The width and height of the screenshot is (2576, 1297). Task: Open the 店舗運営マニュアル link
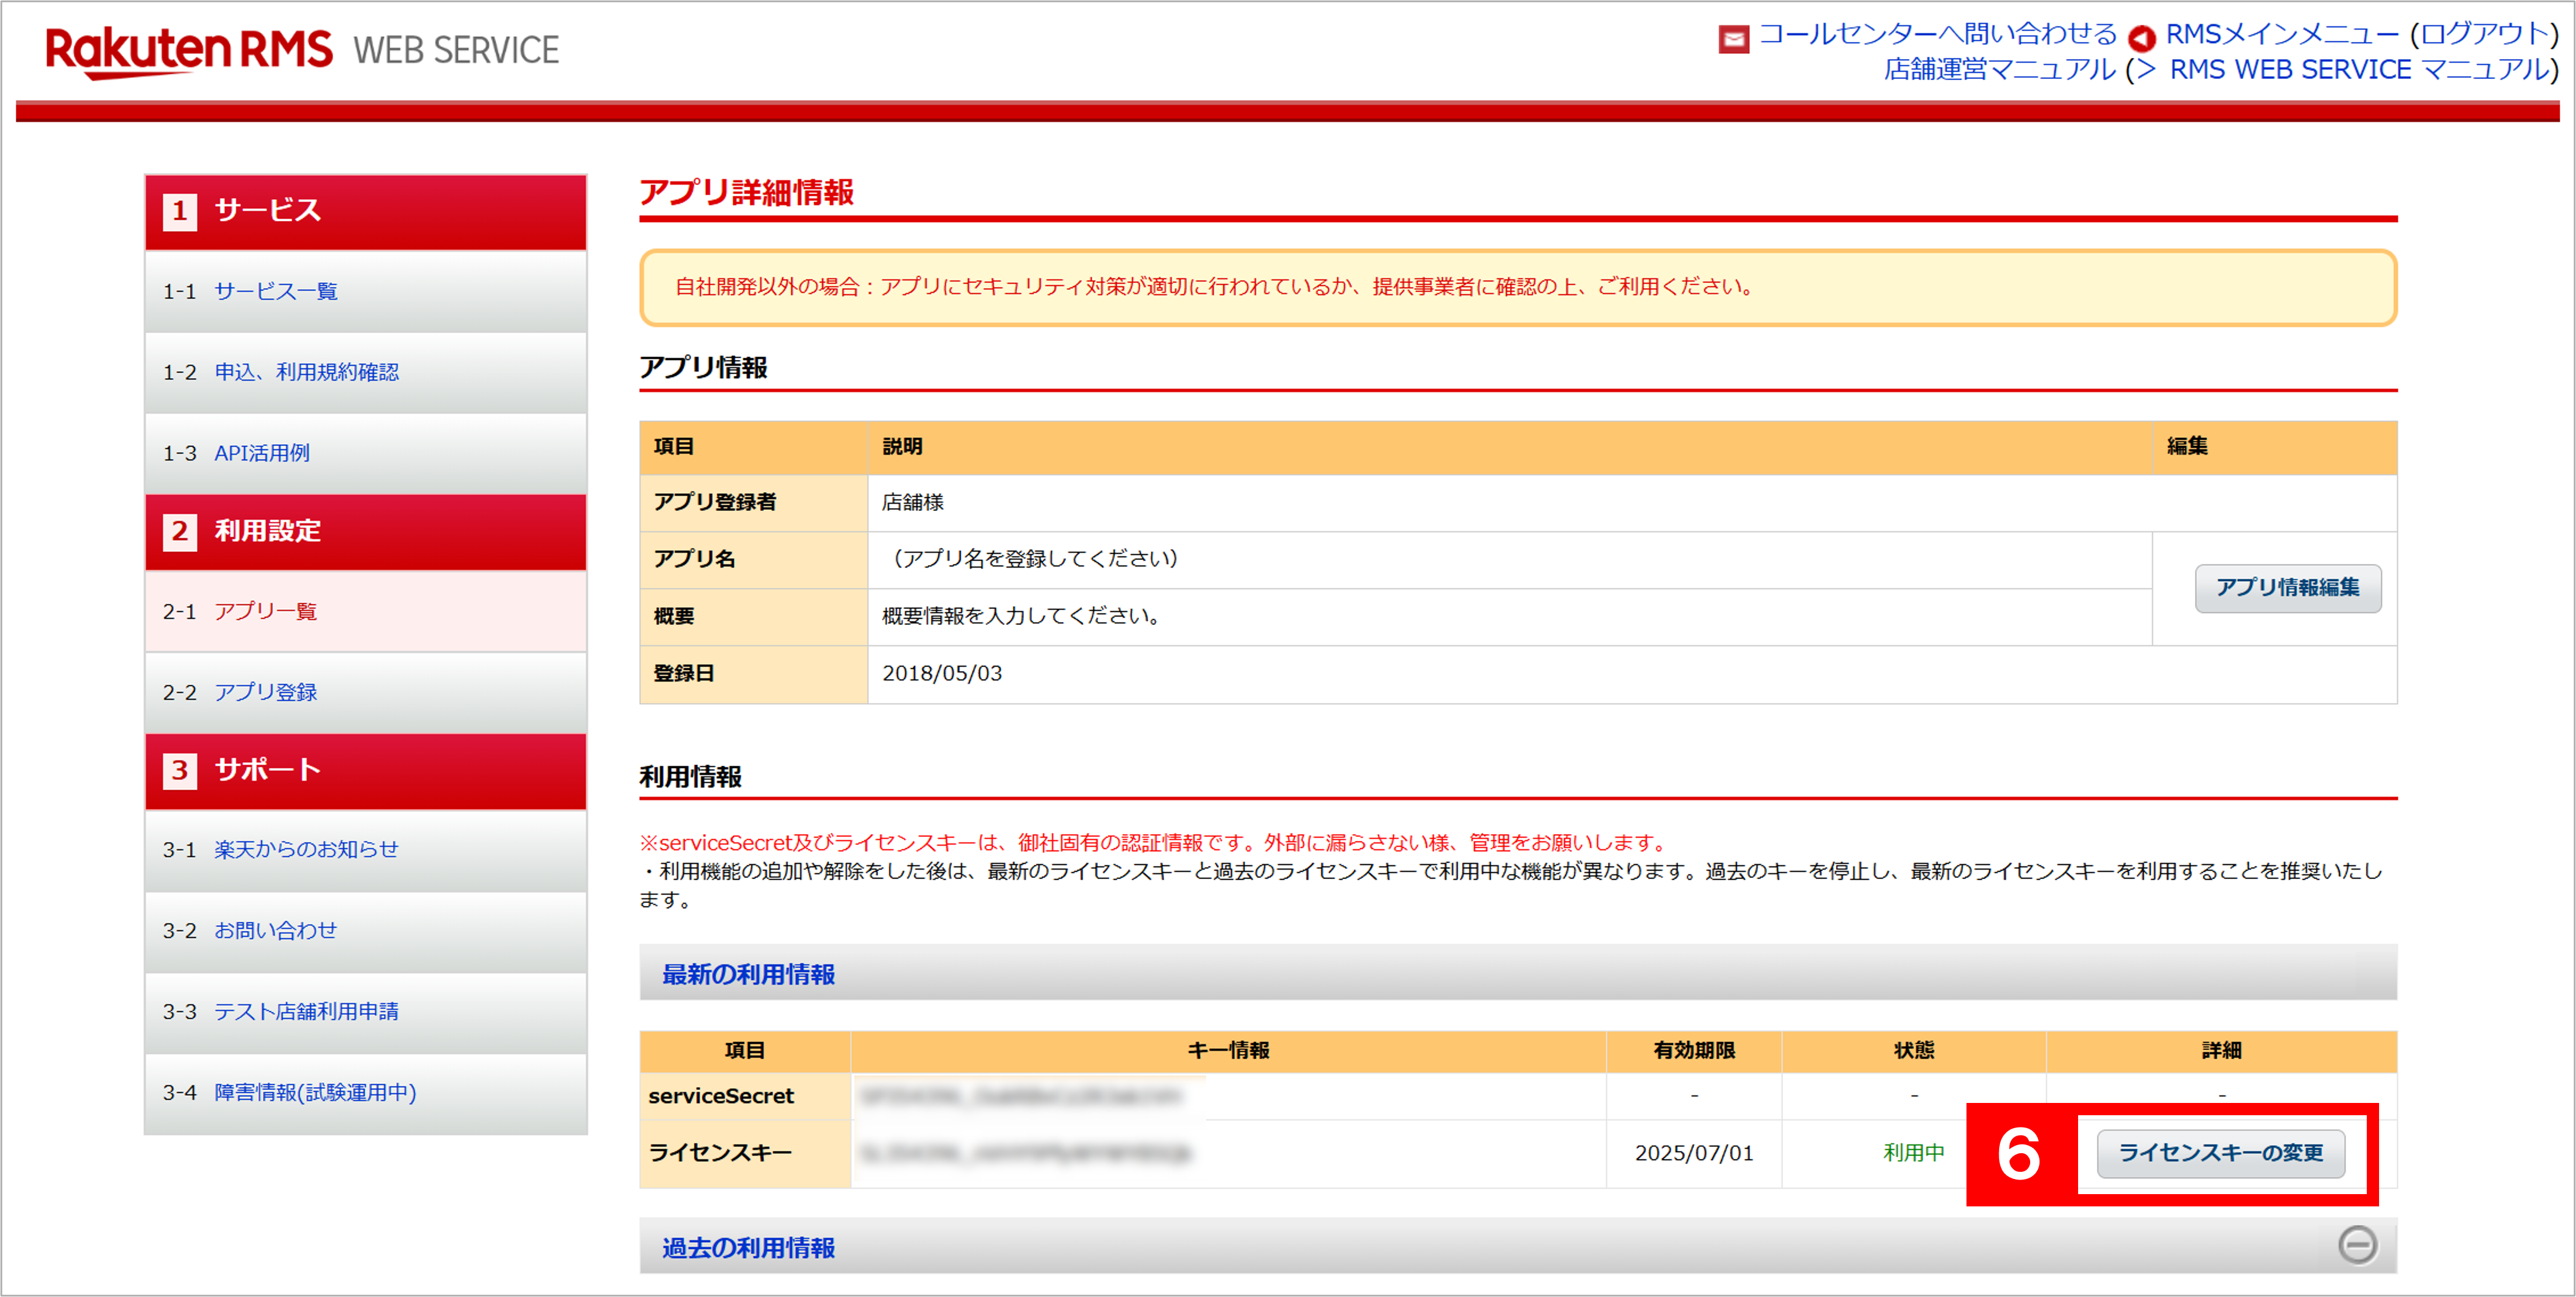2000,70
